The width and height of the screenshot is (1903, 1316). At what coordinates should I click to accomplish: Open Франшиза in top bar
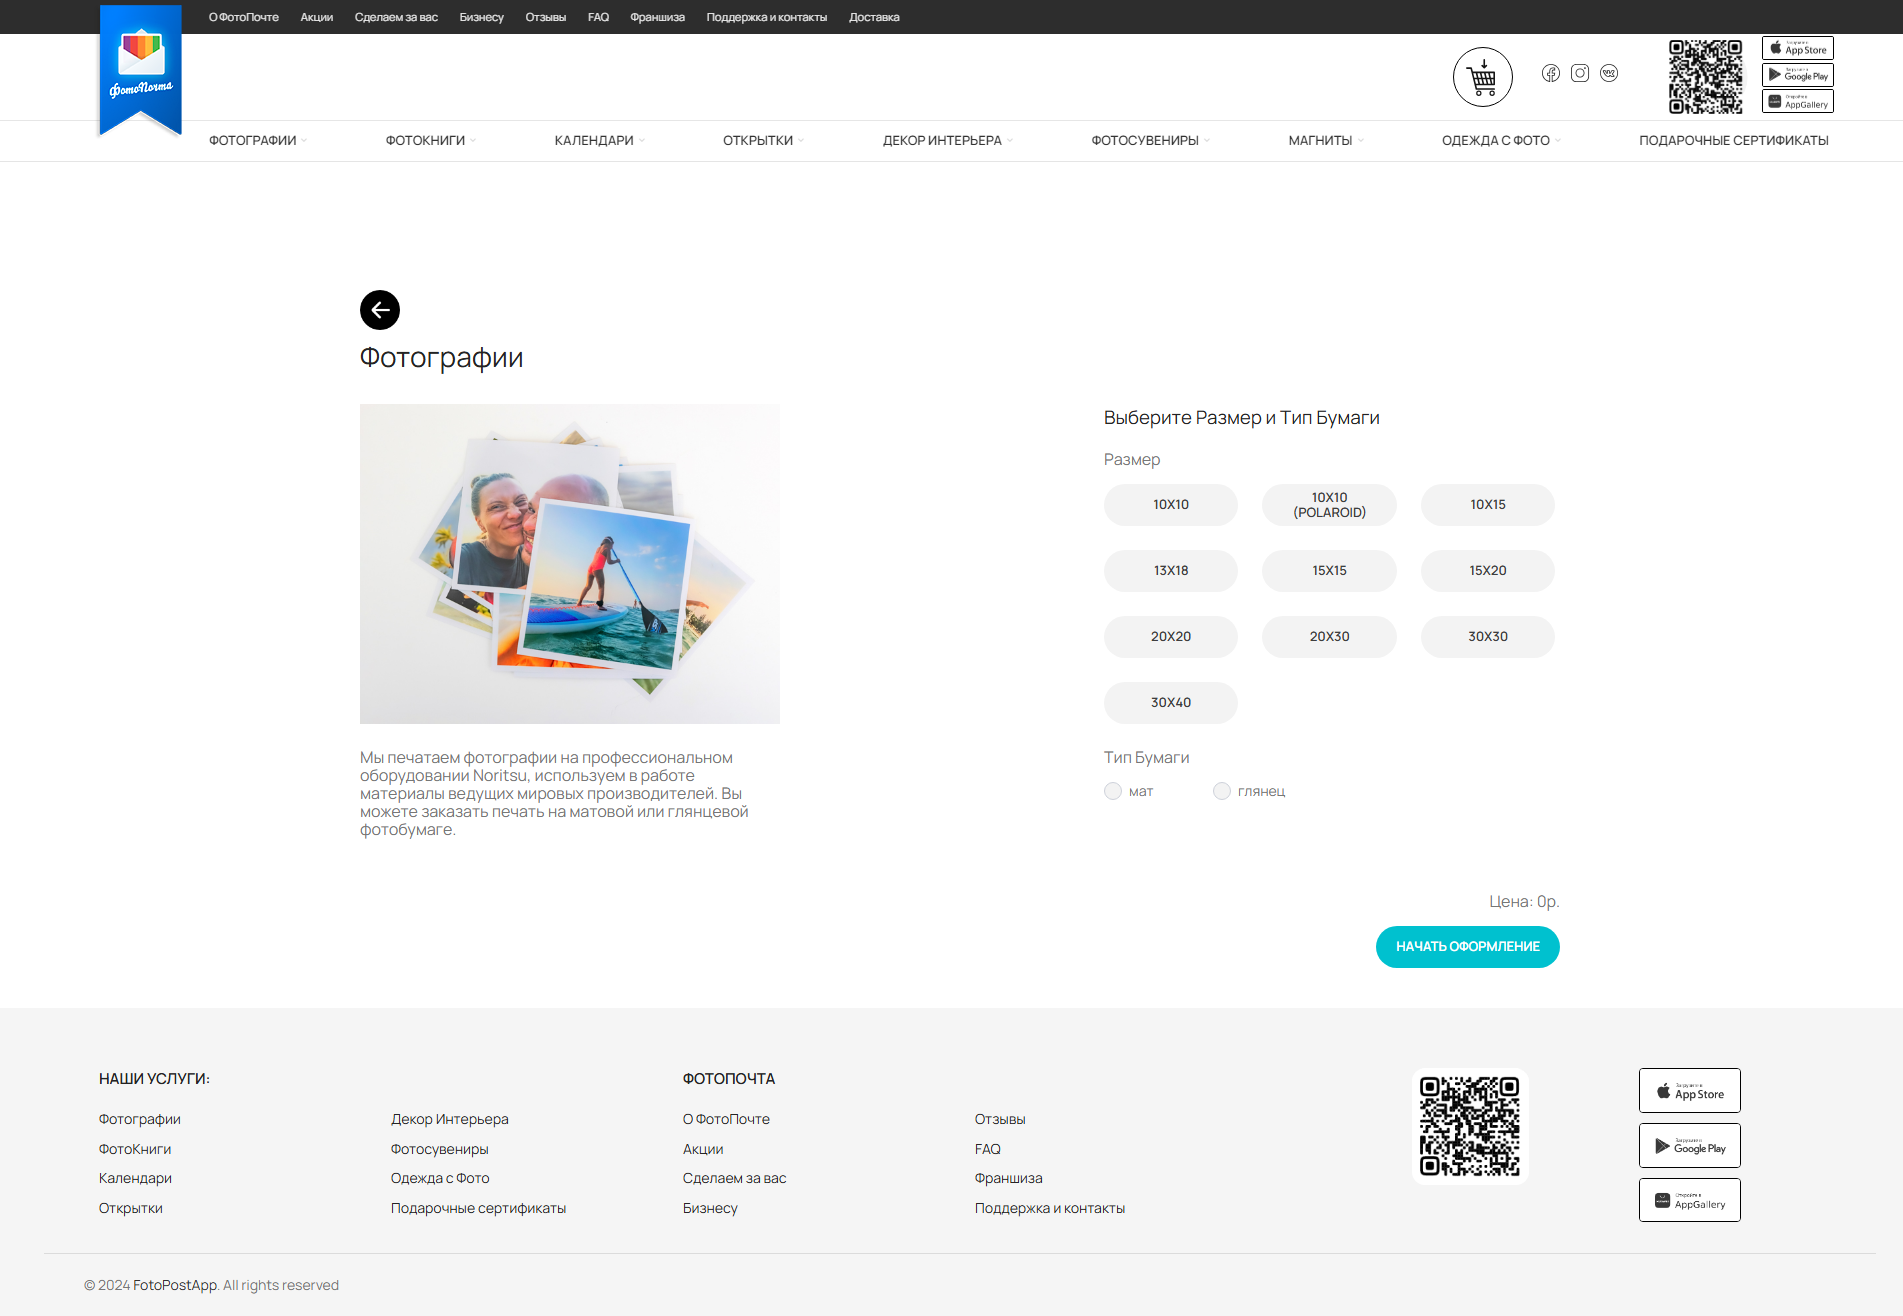coord(658,17)
